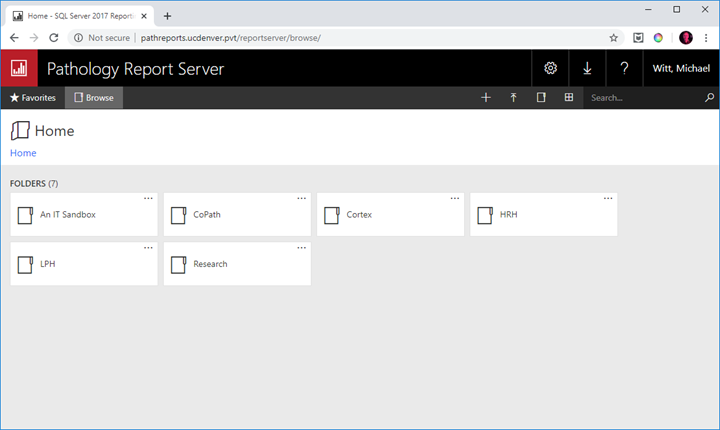
Task: Switch to the Favorites tab
Action: [33, 97]
